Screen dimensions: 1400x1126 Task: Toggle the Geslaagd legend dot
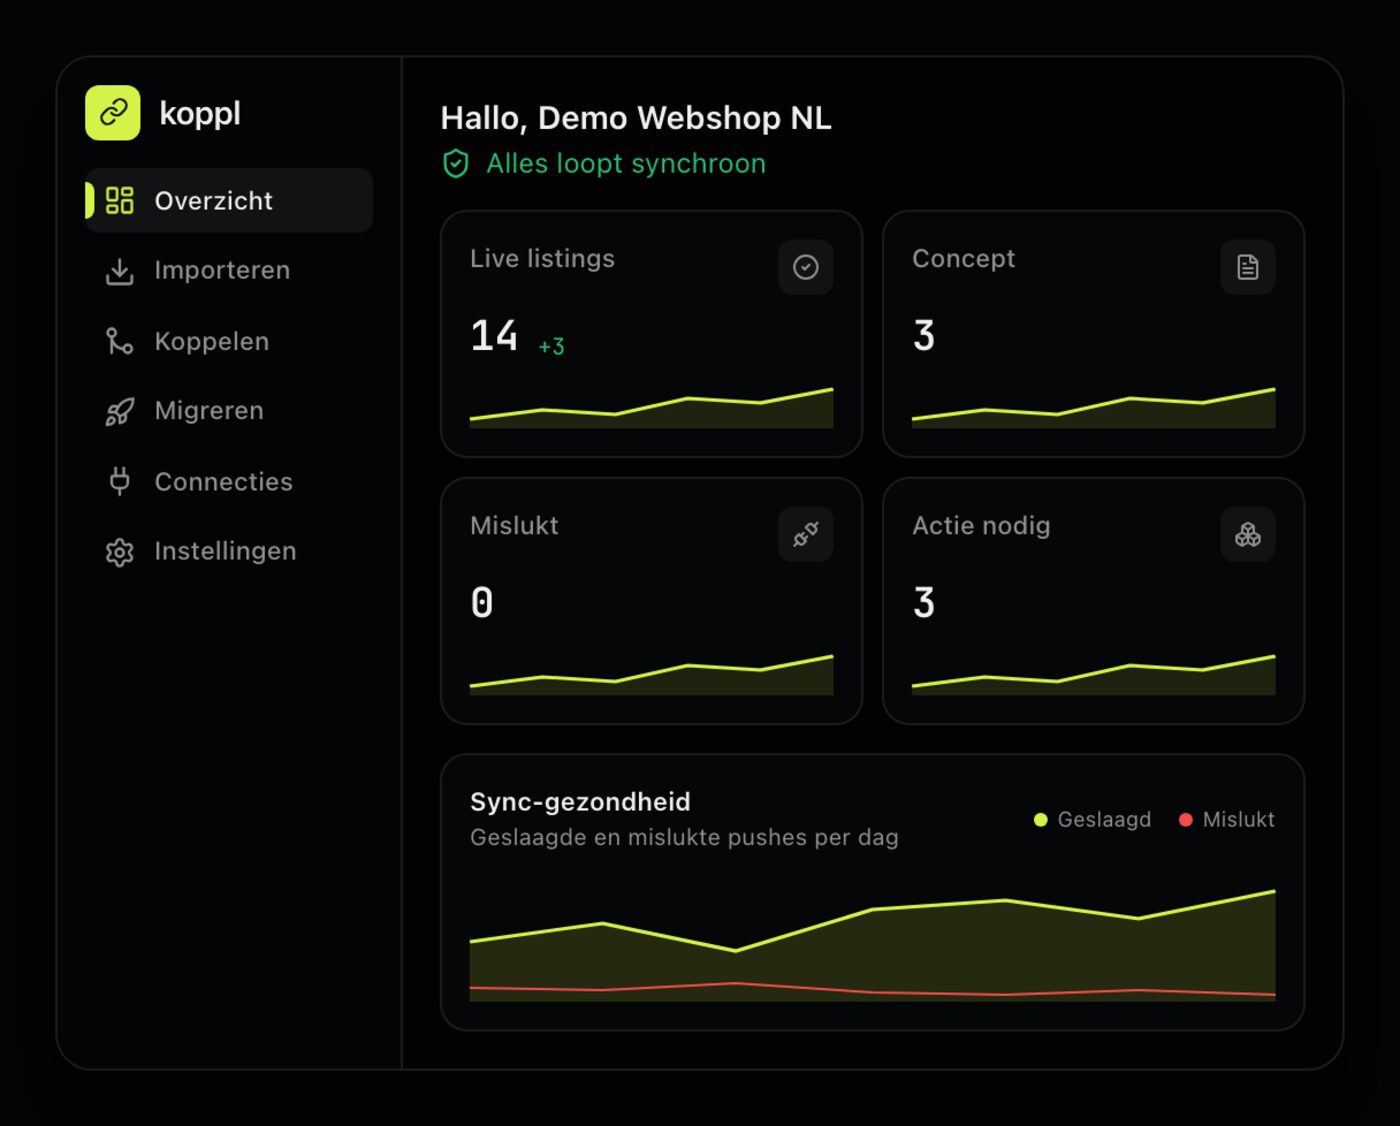(1041, 820)
